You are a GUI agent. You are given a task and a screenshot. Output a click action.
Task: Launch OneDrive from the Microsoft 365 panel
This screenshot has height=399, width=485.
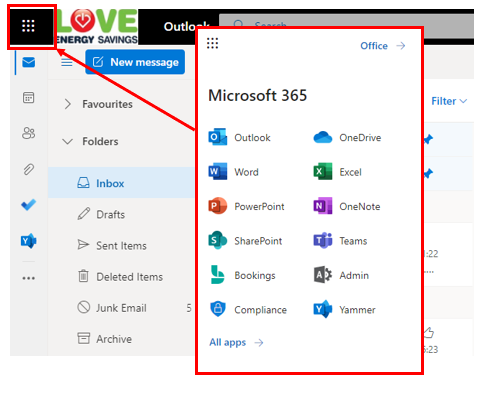pos(347,137)
